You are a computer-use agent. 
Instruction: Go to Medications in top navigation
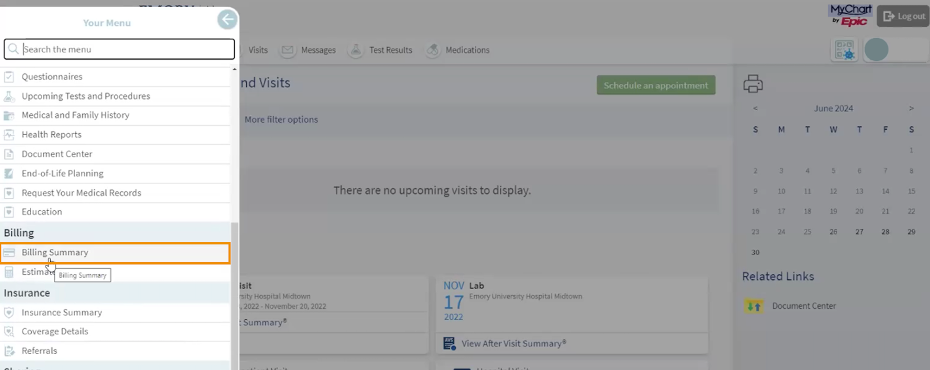[467, 50]
